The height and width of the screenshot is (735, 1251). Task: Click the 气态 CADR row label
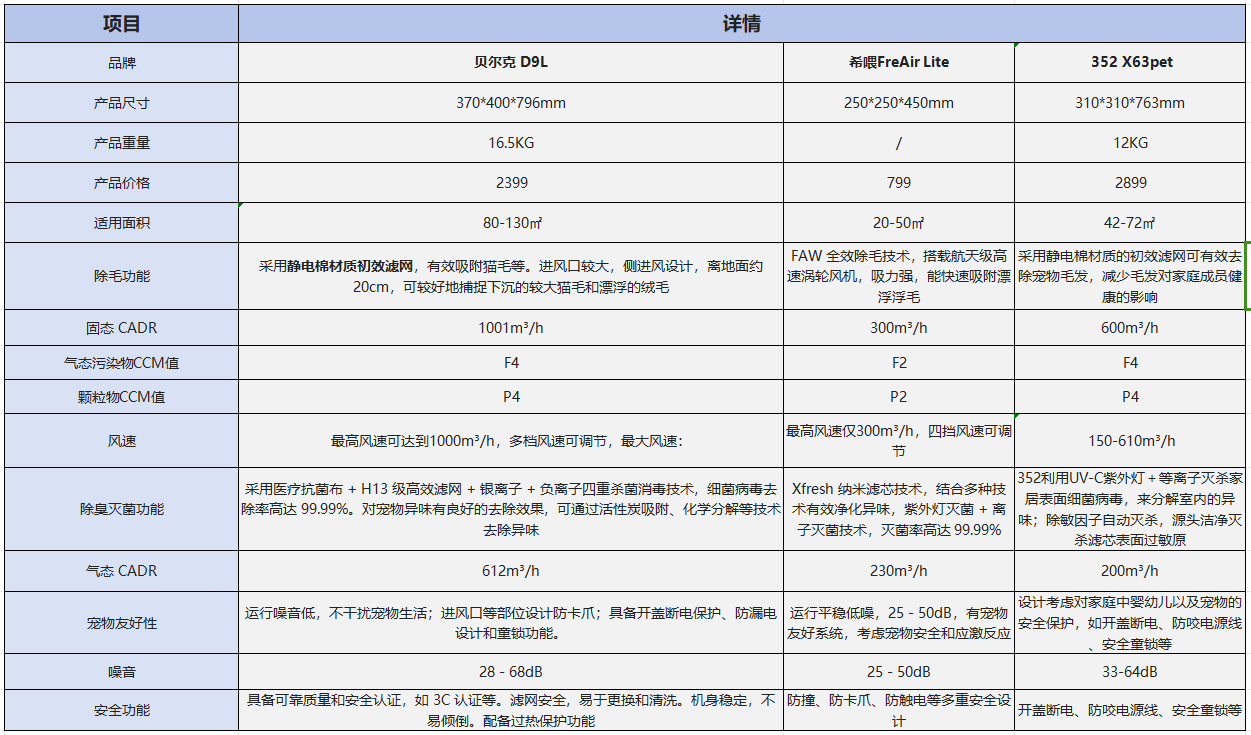[121, 571]
